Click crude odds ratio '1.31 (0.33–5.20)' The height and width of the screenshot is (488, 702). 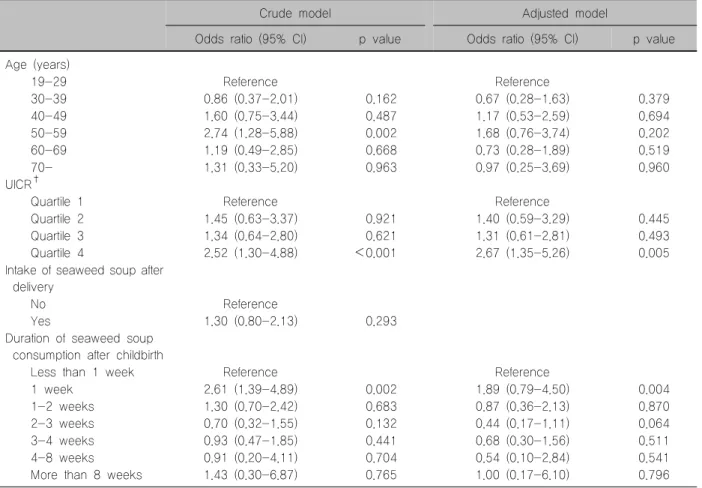(x=251, y=167)
